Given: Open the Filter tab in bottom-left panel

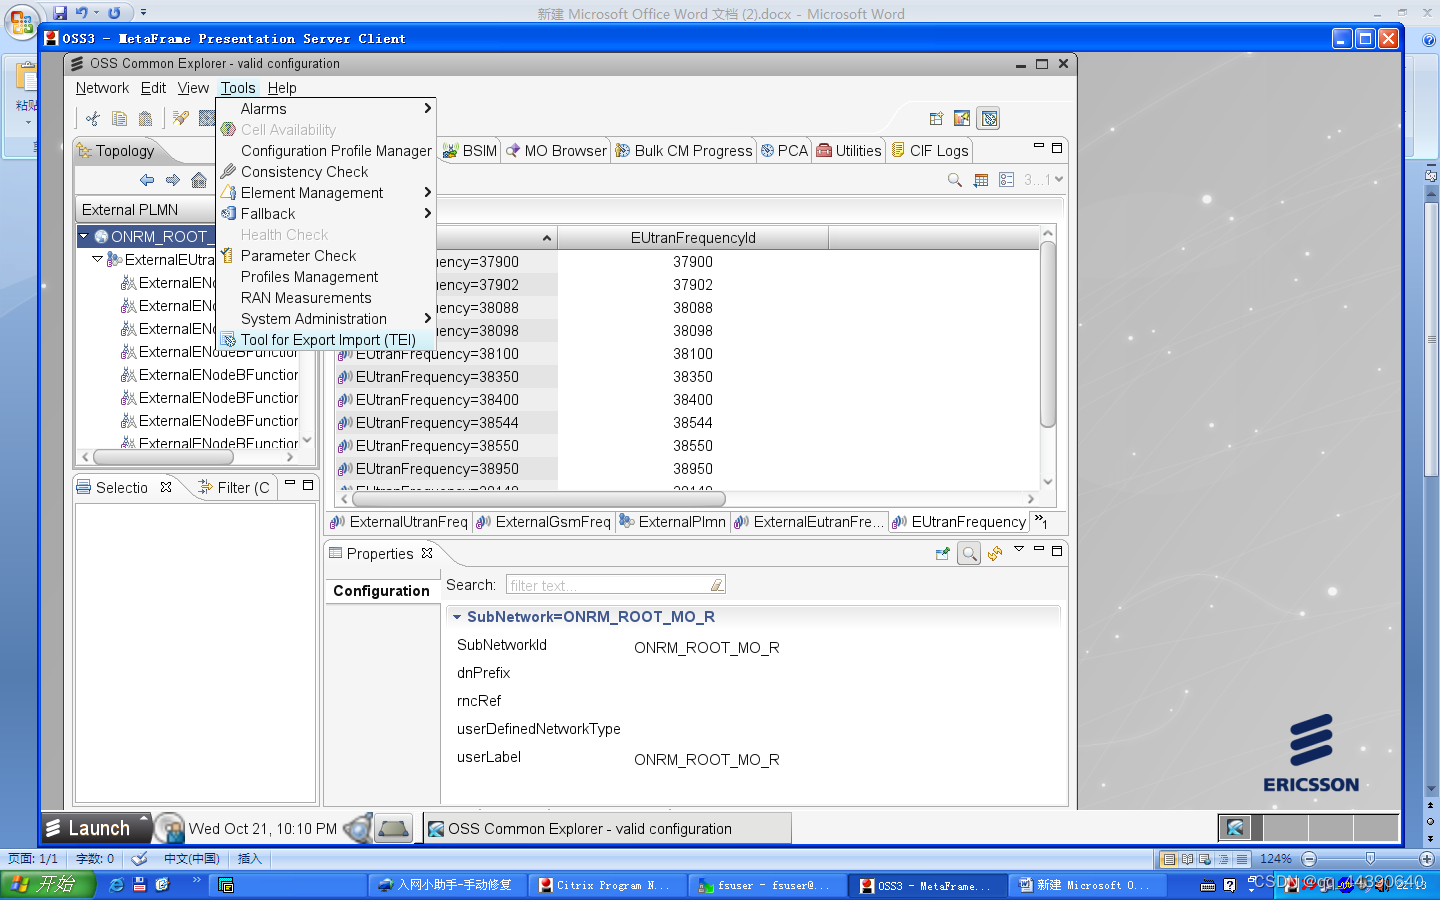Looking at the screenshot, I should (234, 487).
